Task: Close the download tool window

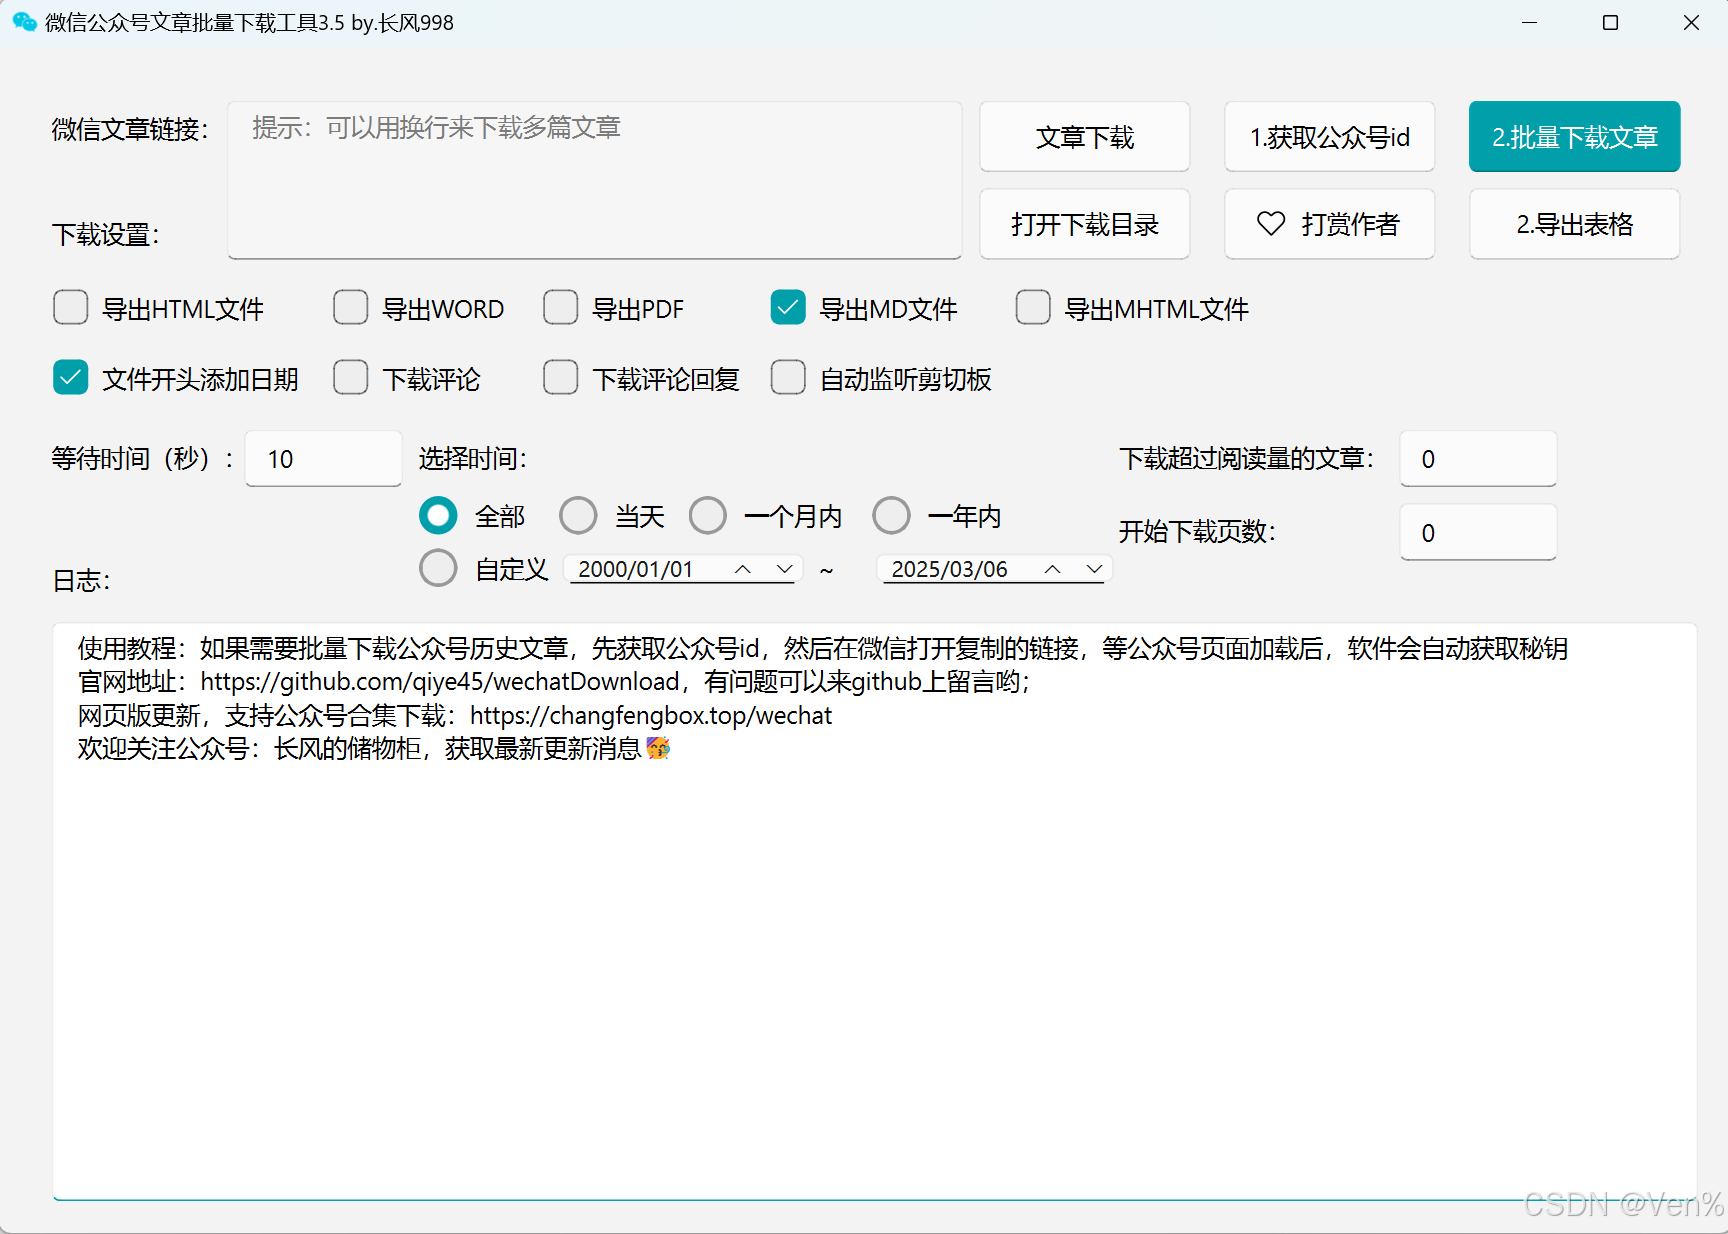Action: tap(1691, 22)
